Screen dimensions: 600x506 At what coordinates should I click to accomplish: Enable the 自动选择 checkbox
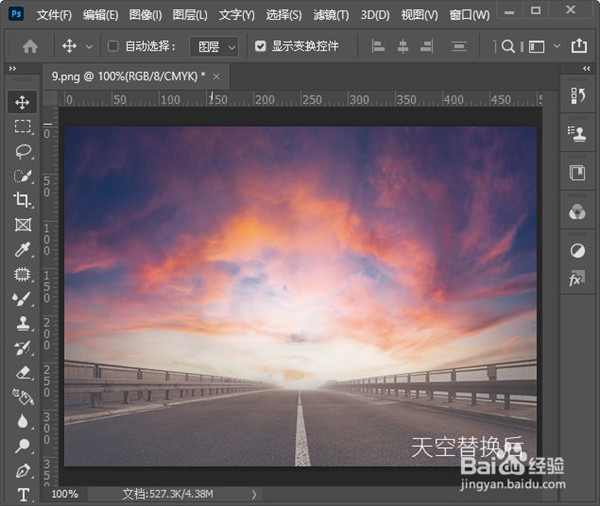[113, 46]
